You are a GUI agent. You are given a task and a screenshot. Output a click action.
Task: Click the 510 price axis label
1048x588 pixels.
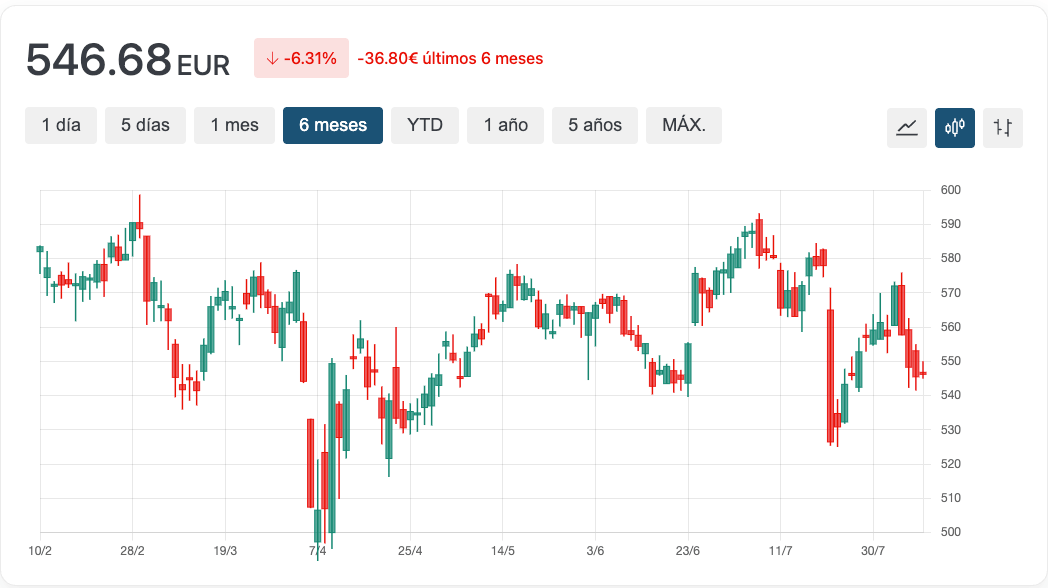click(x=950, y=498)
